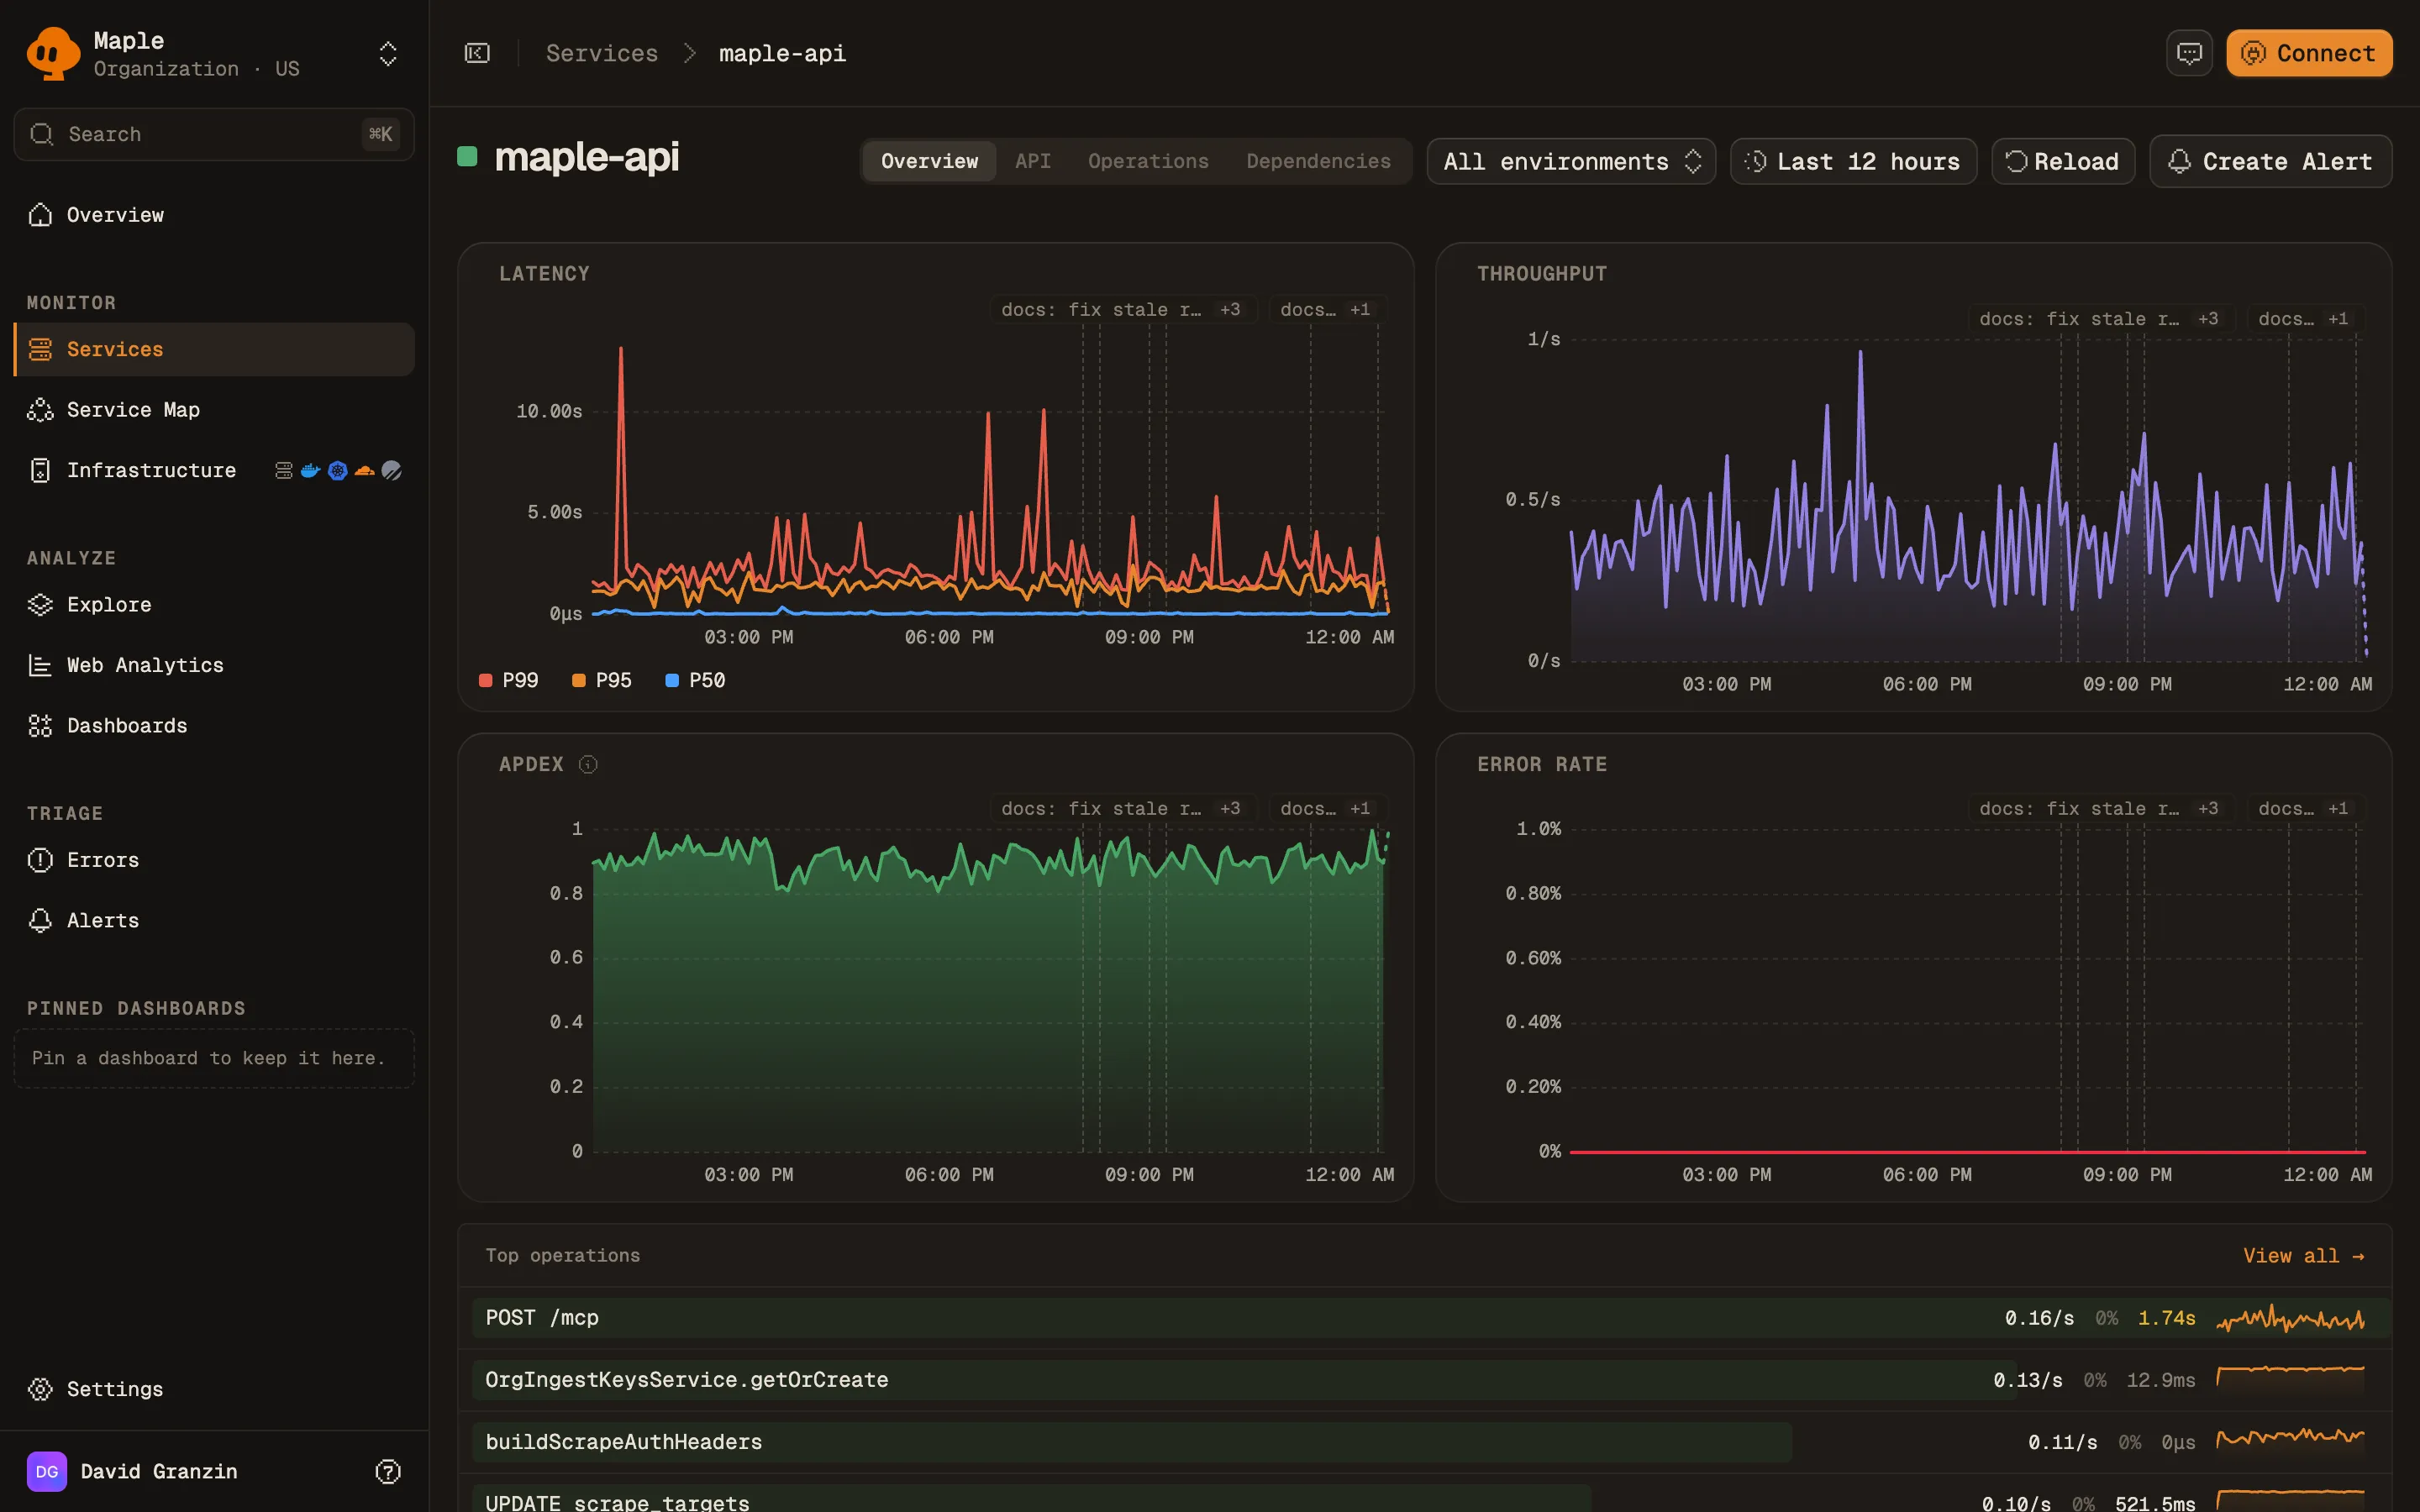Click the Dashboards grid icon
The height and width of the screenshot is (1512, 2420).
(x=40, y=726)
